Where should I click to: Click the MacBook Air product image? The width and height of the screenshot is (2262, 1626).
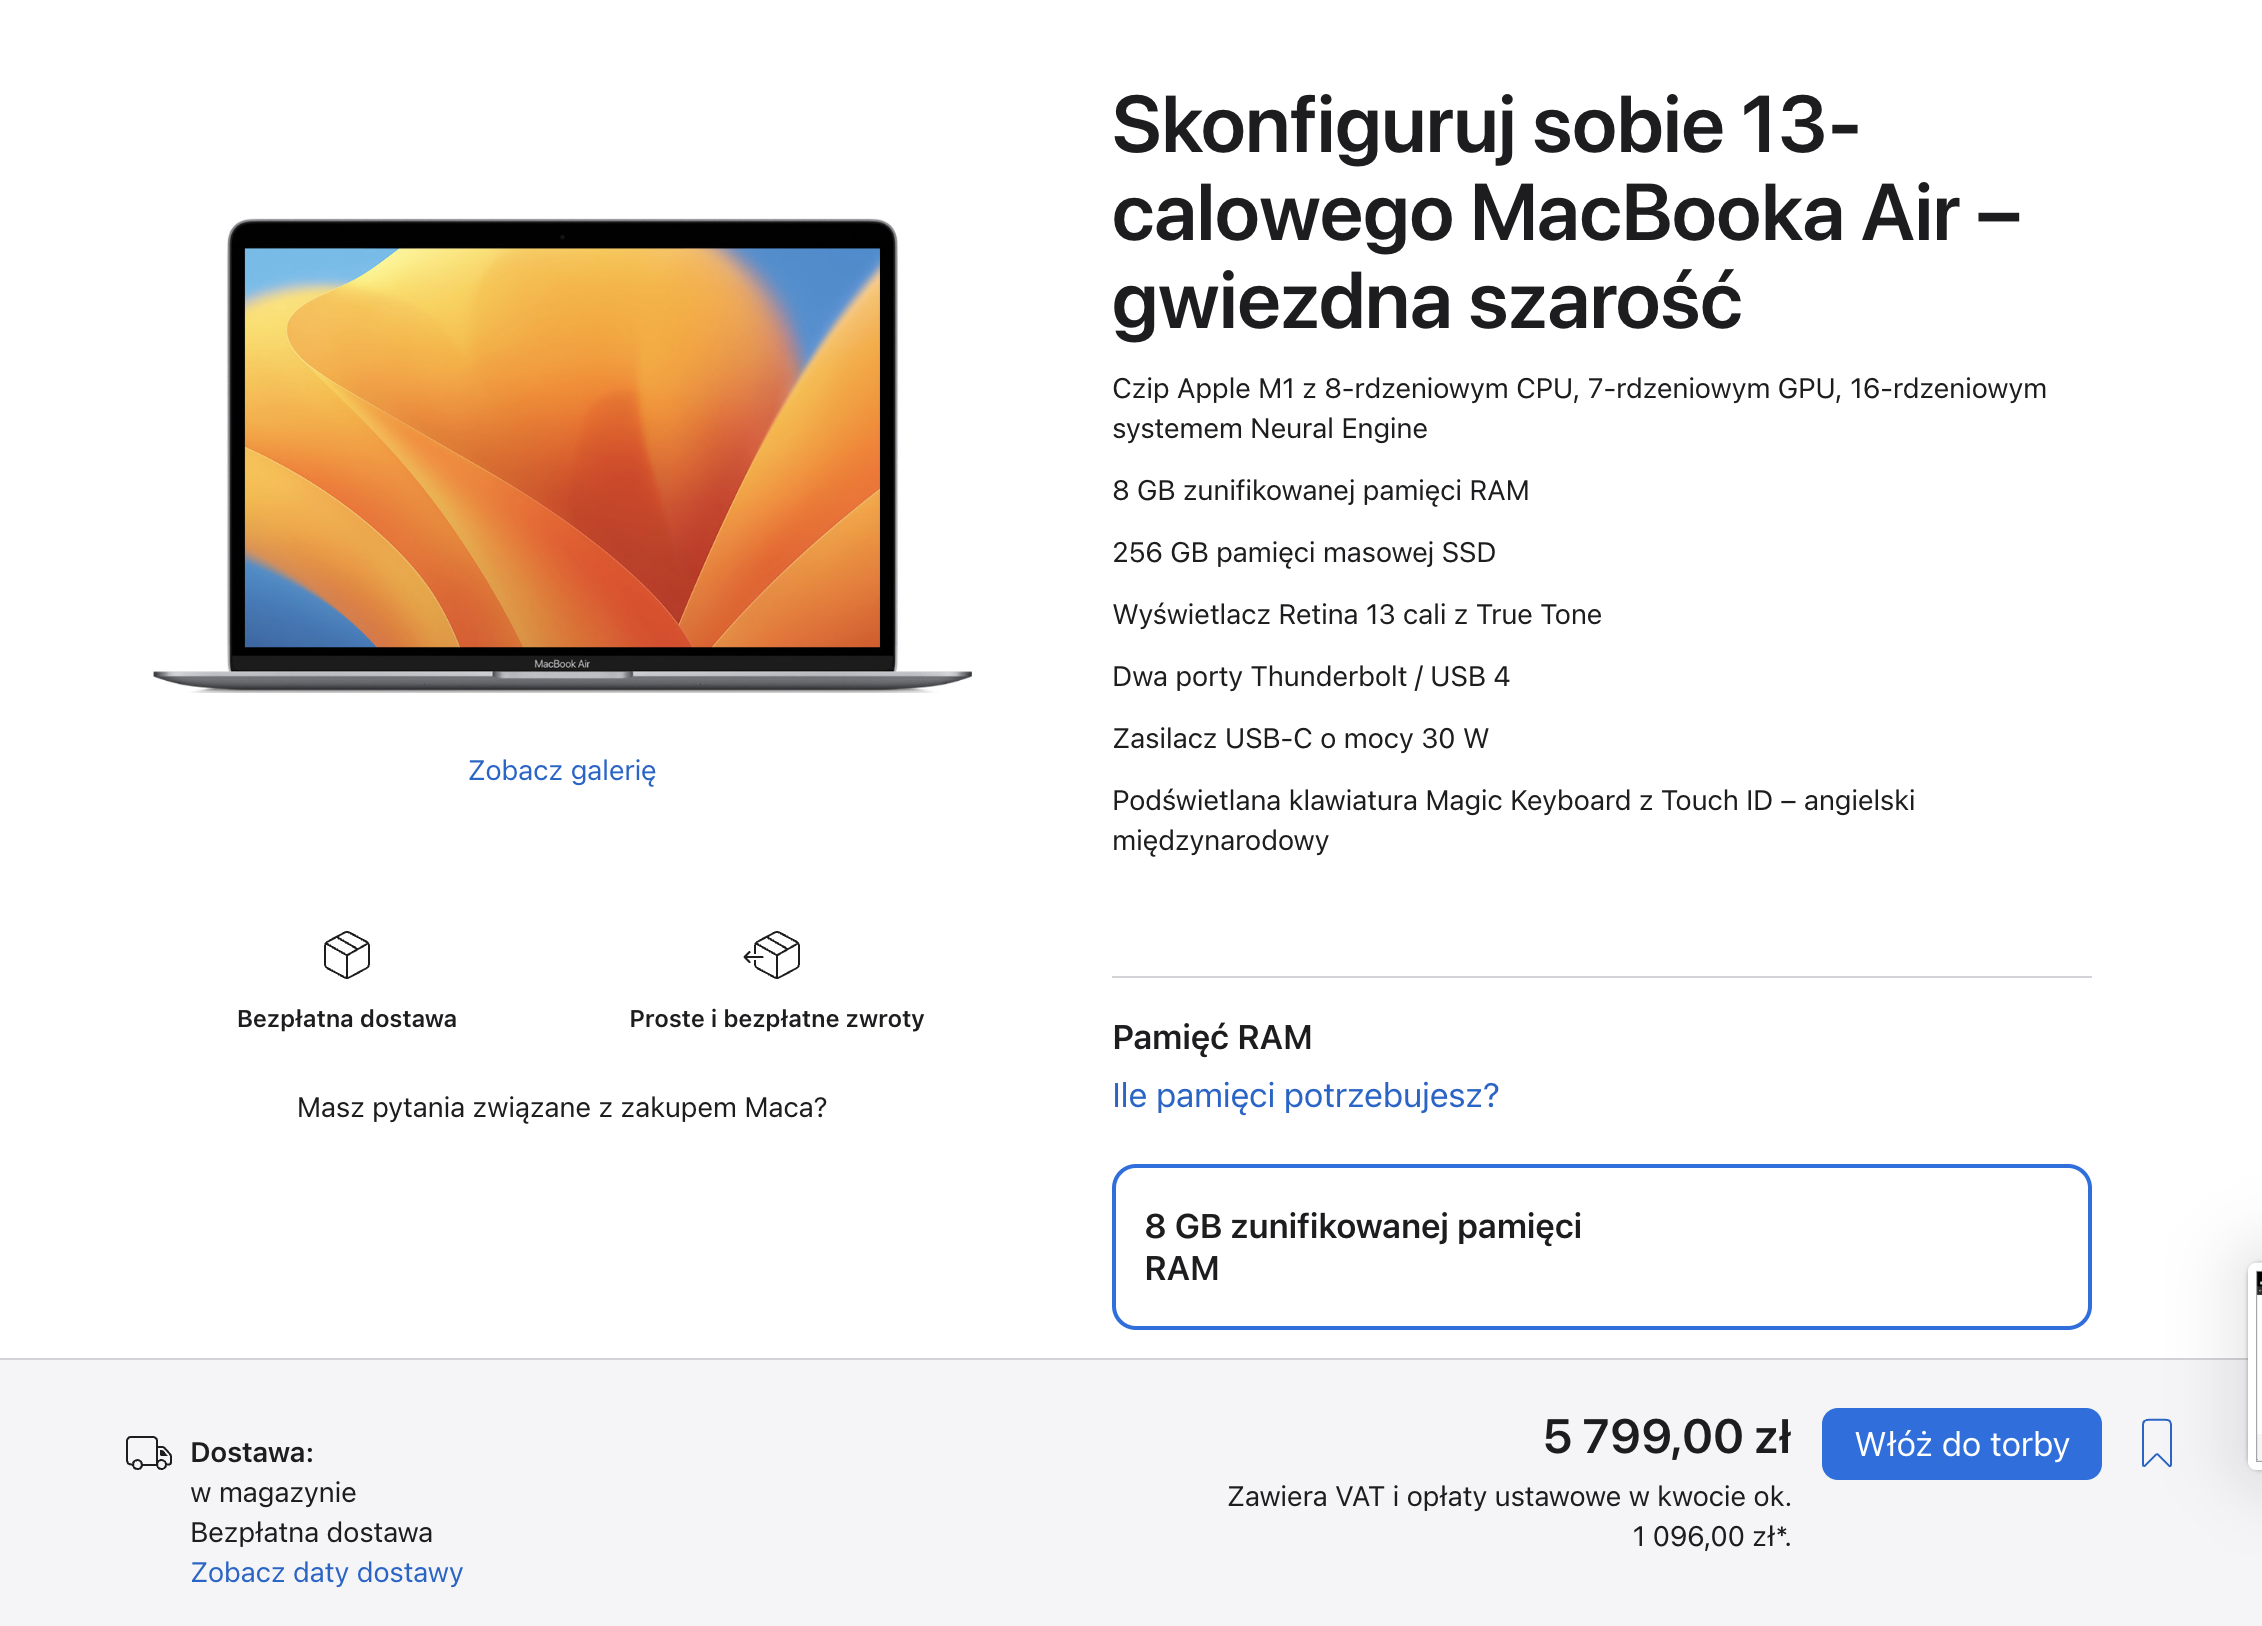tap(562, 455)
